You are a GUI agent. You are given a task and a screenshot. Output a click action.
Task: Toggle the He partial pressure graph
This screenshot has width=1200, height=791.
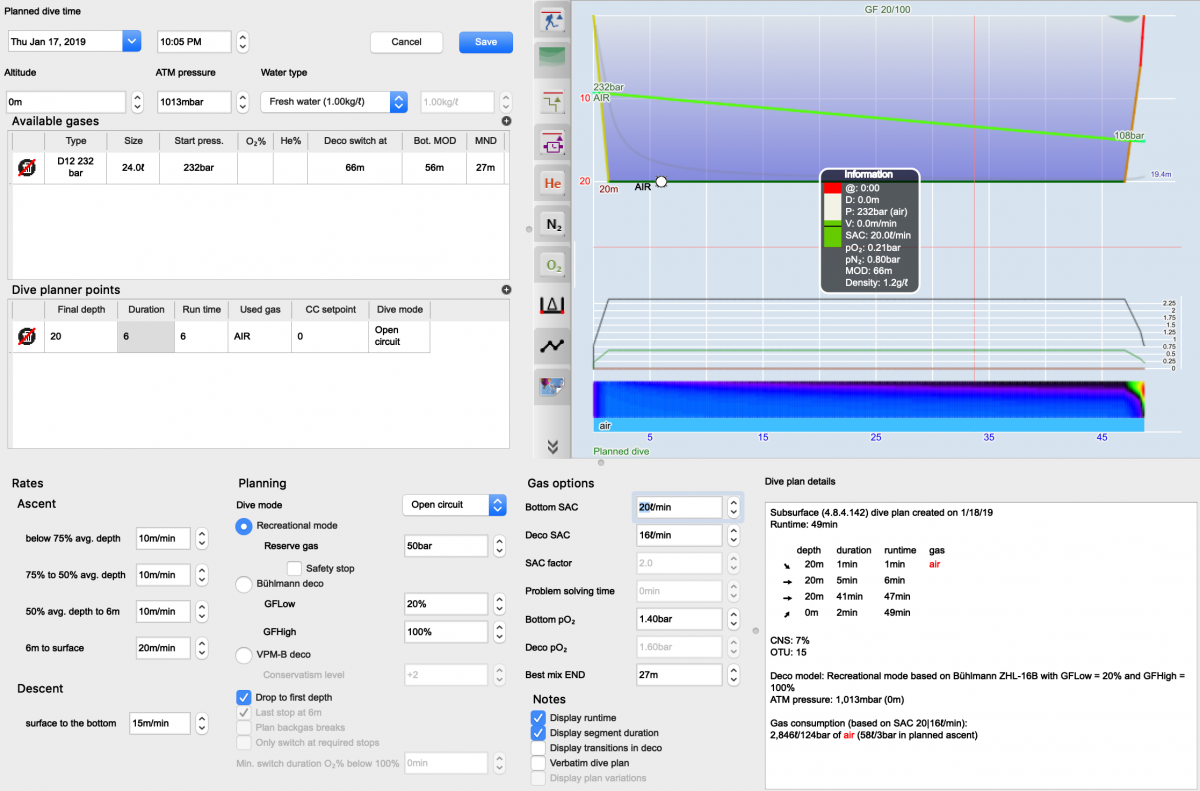(x=552, y=183)
